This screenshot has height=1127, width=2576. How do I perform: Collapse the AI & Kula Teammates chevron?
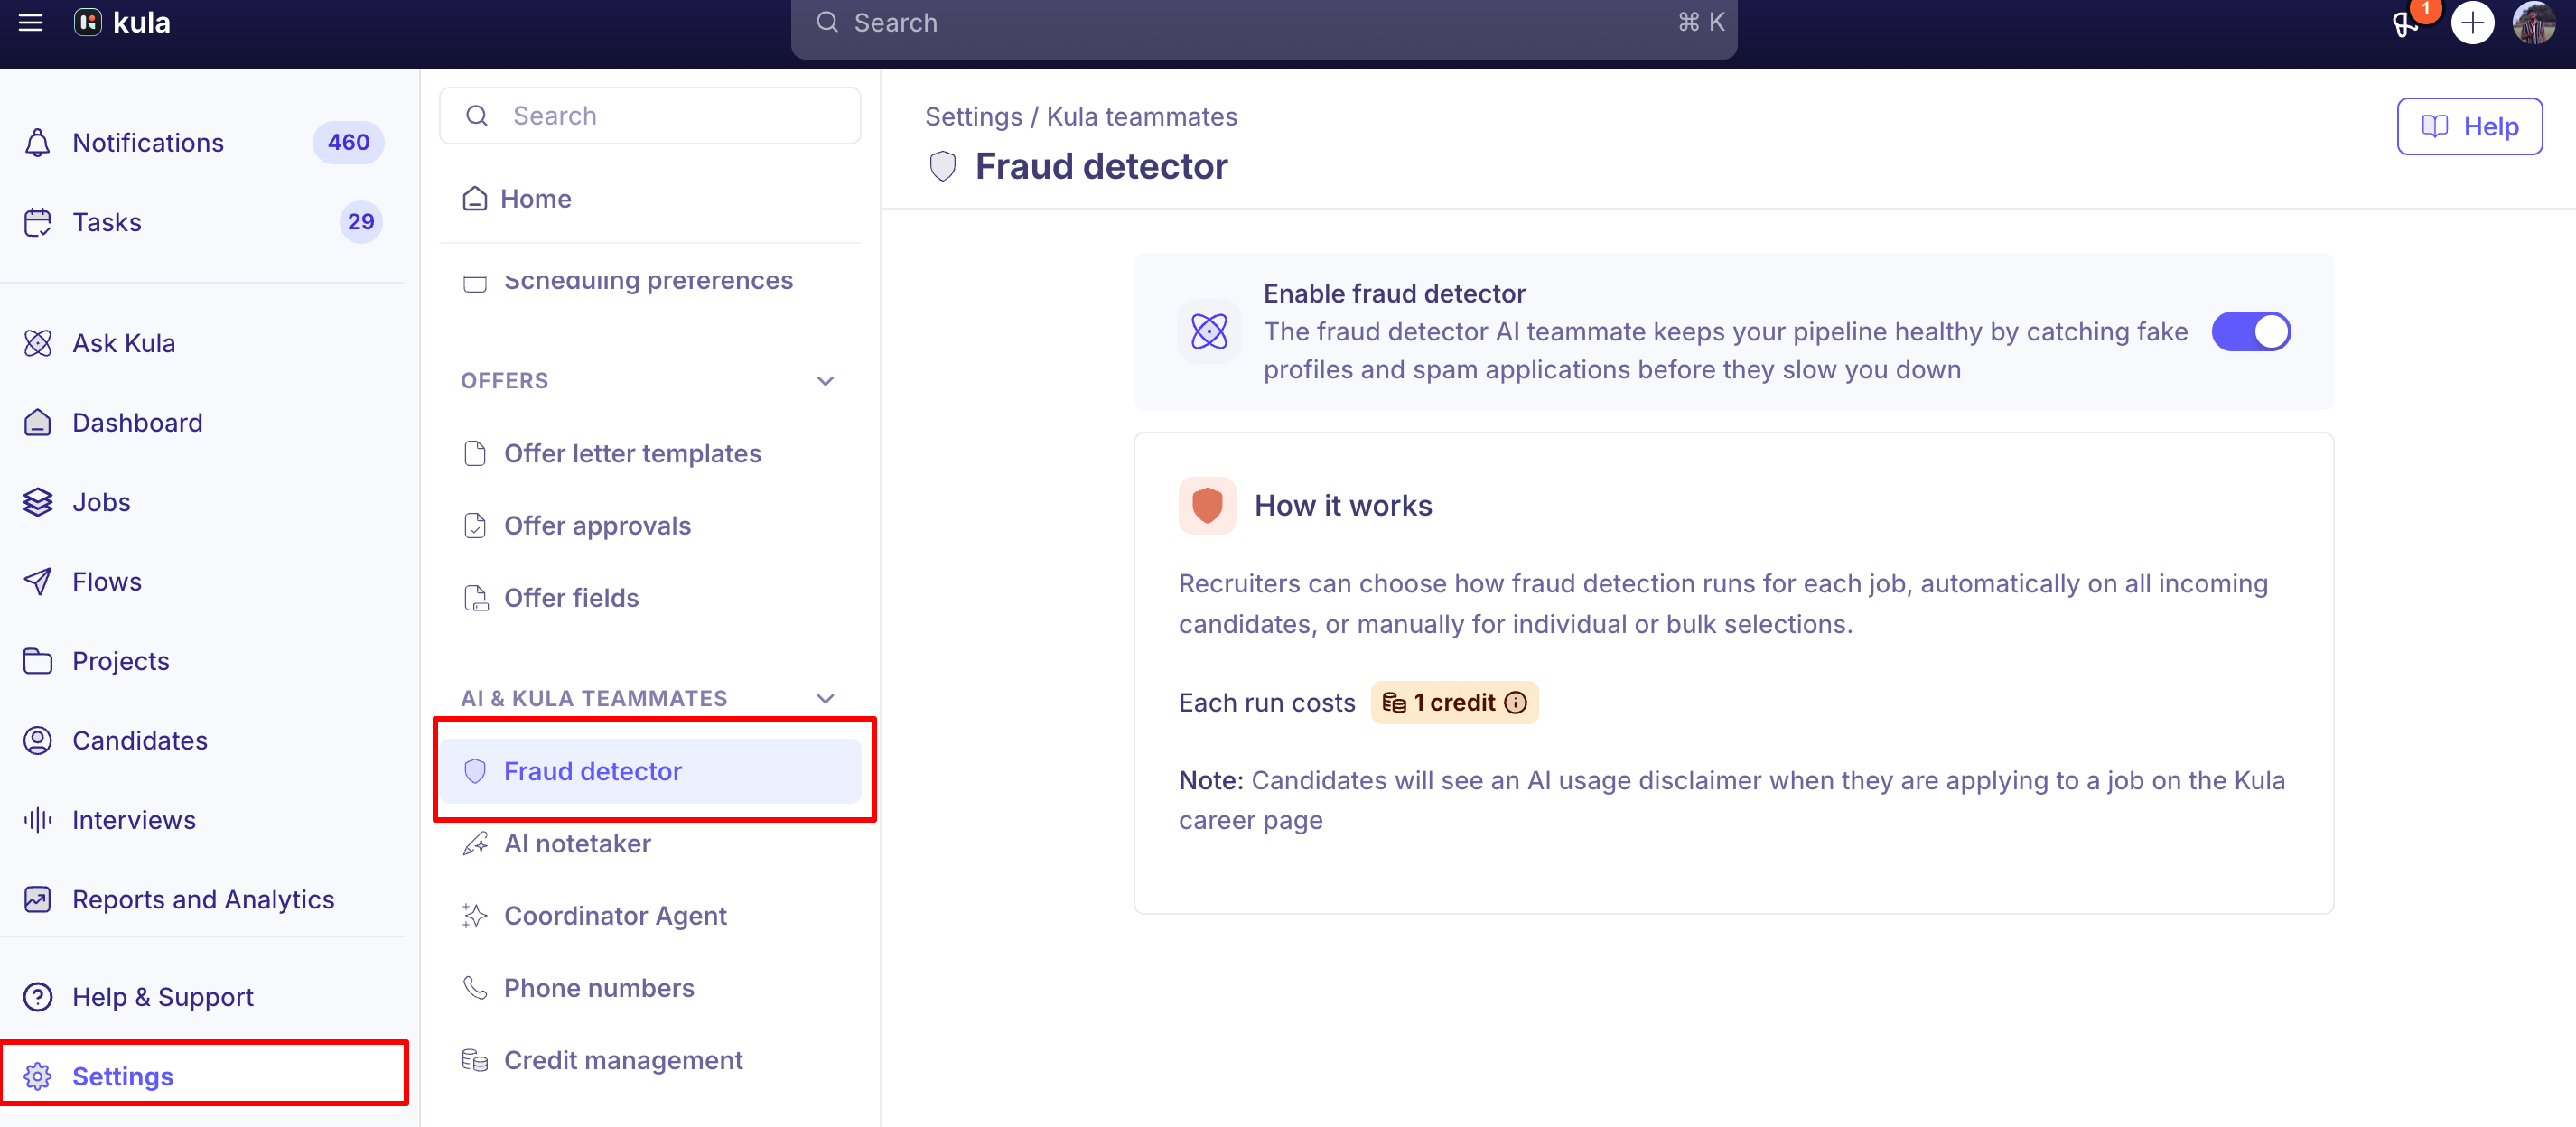point(825,699)
